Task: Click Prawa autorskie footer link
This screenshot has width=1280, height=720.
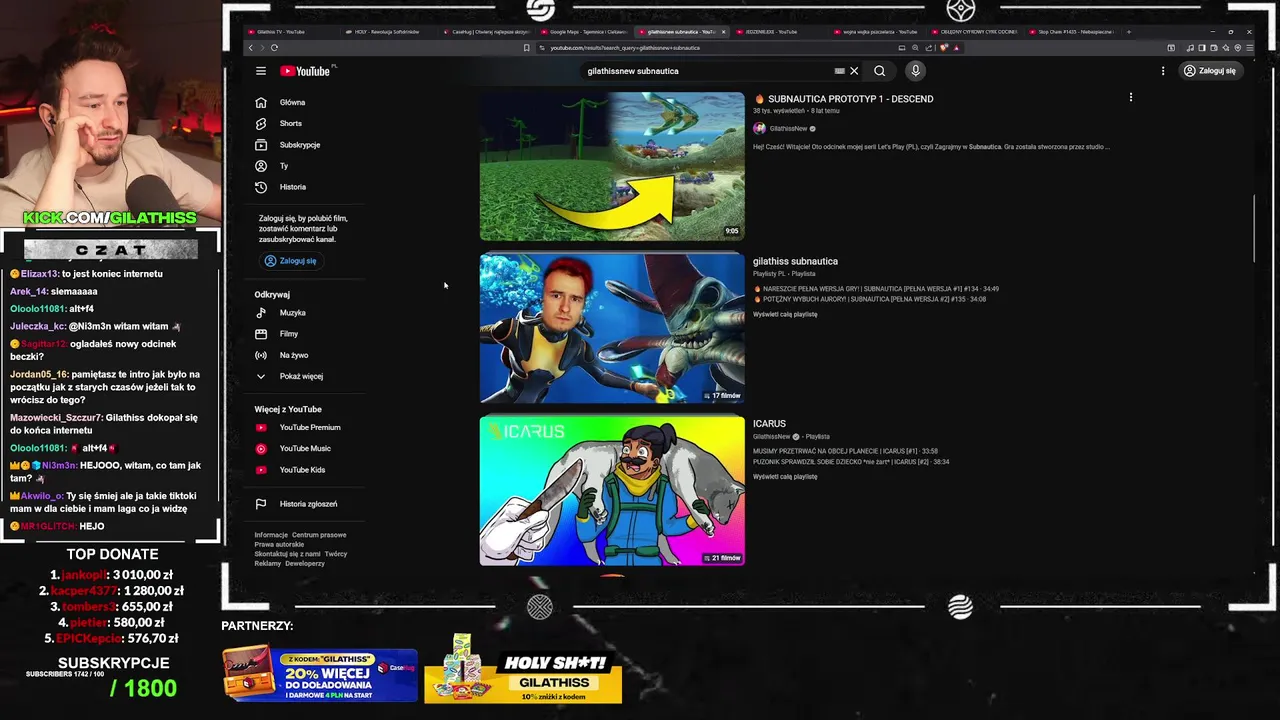Action: click(279, 545)
